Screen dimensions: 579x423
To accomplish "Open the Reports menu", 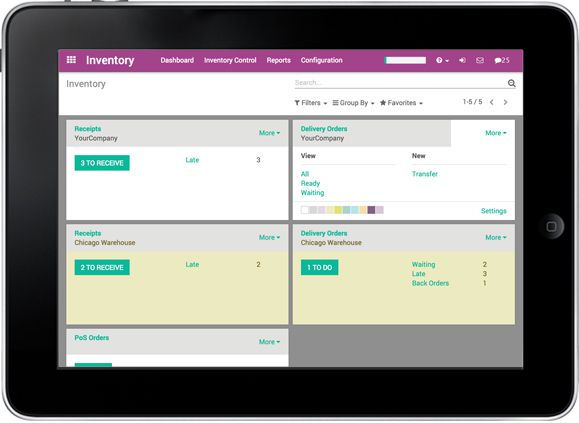I will pyautogui.click(x=278, y=60).
